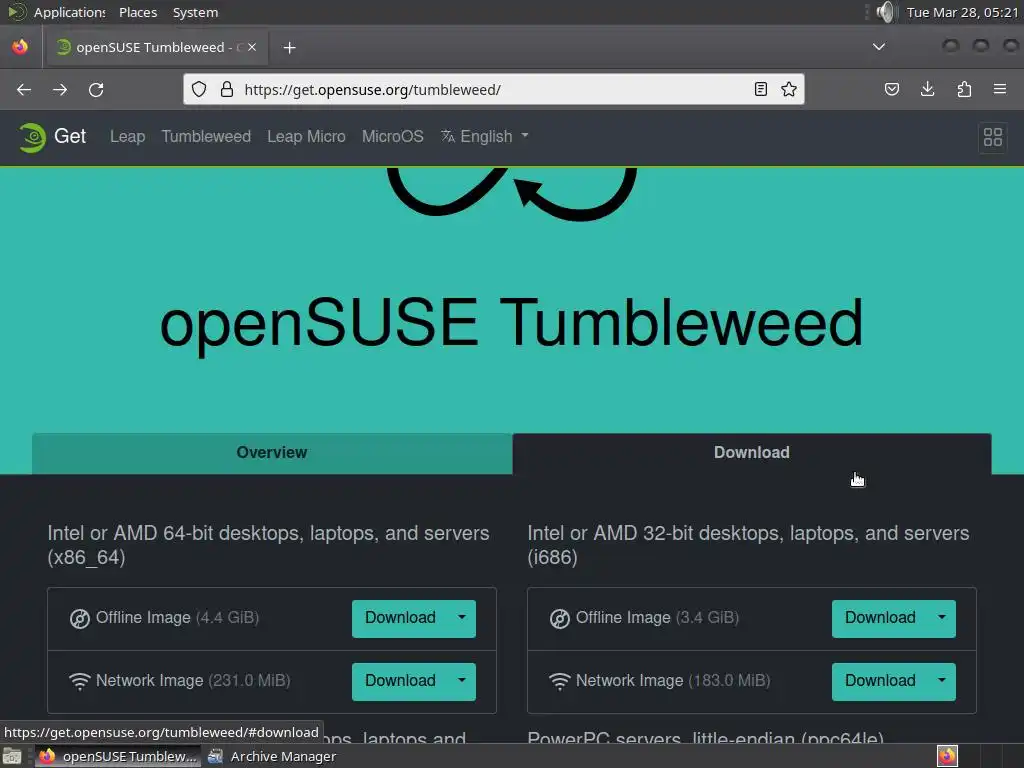Bookmark this page with the star

click(x=789, y=89)
